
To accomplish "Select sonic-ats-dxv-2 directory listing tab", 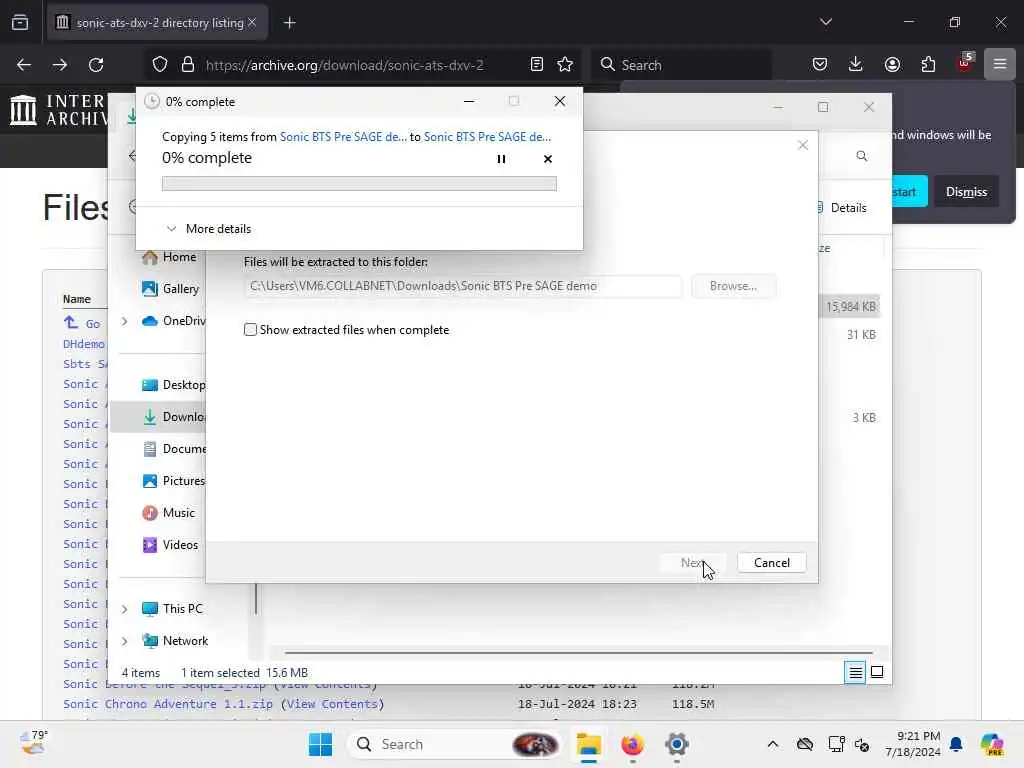I will pyautogui.click(x=157, y=23).
